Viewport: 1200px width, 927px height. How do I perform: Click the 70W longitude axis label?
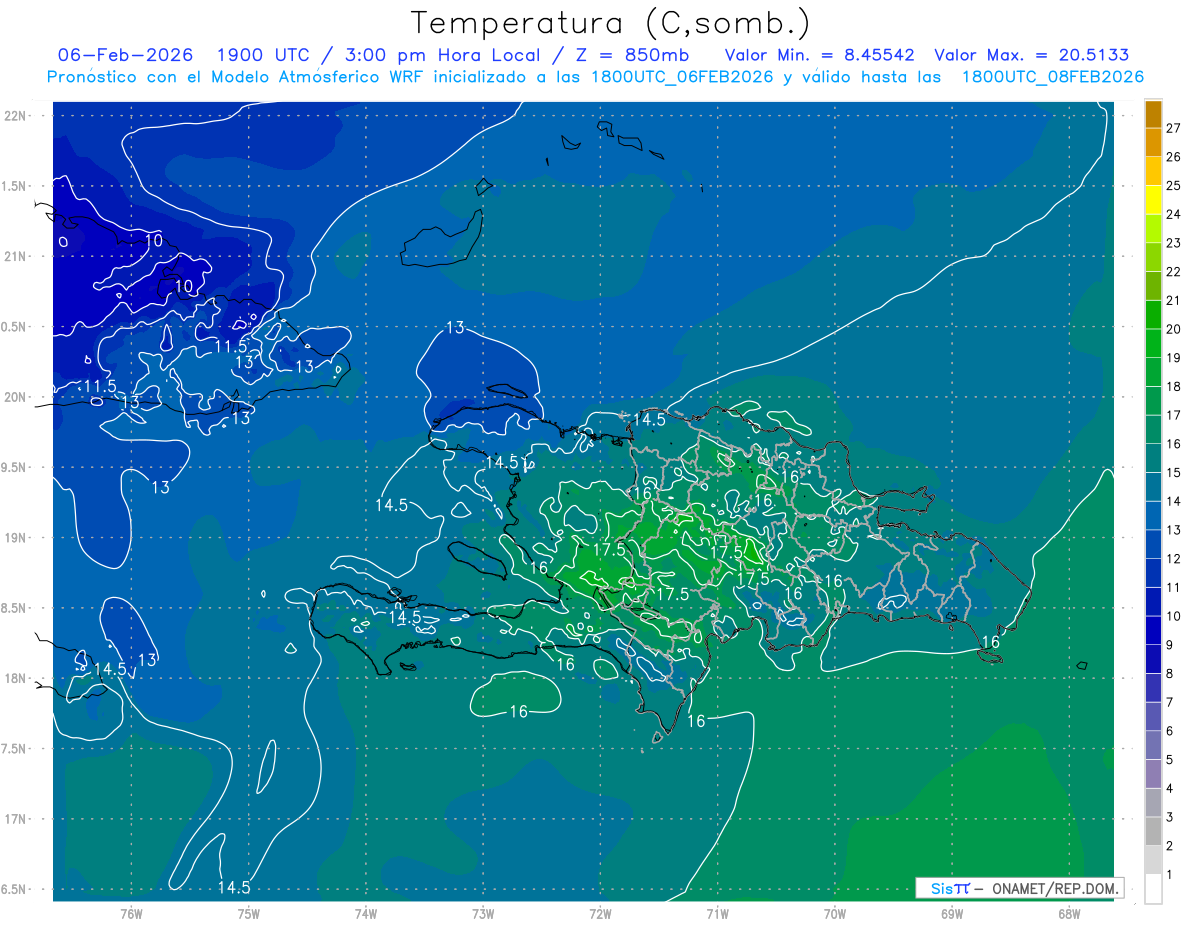click(x=835, y=913)
